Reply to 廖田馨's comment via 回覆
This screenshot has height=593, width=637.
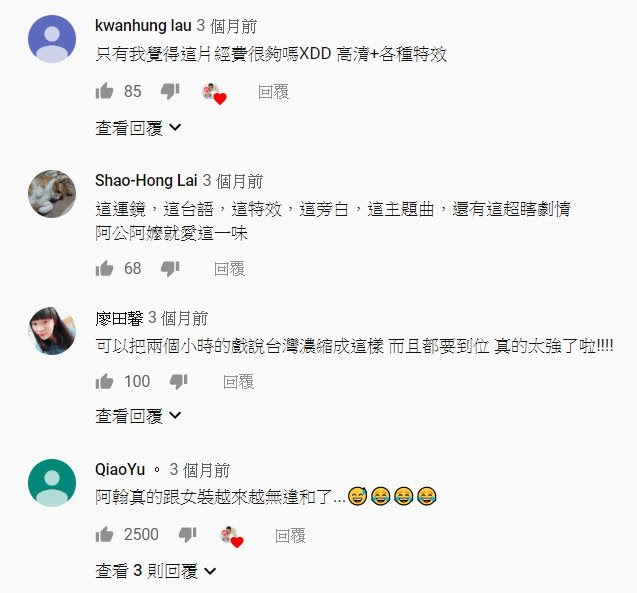(x=238, y=382)
